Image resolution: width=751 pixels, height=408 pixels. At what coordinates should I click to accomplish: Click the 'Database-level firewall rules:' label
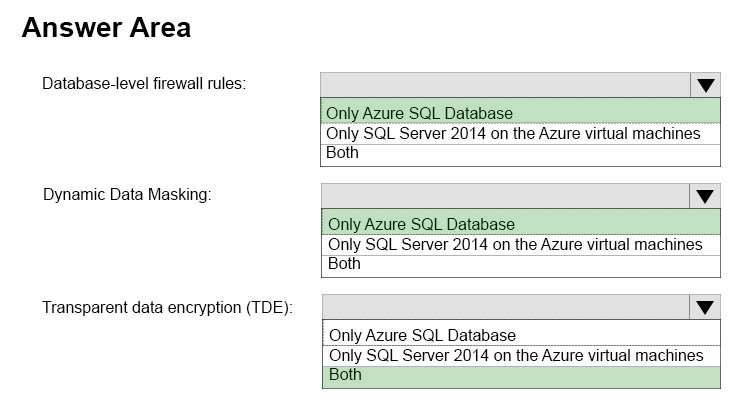click(144, 84)
